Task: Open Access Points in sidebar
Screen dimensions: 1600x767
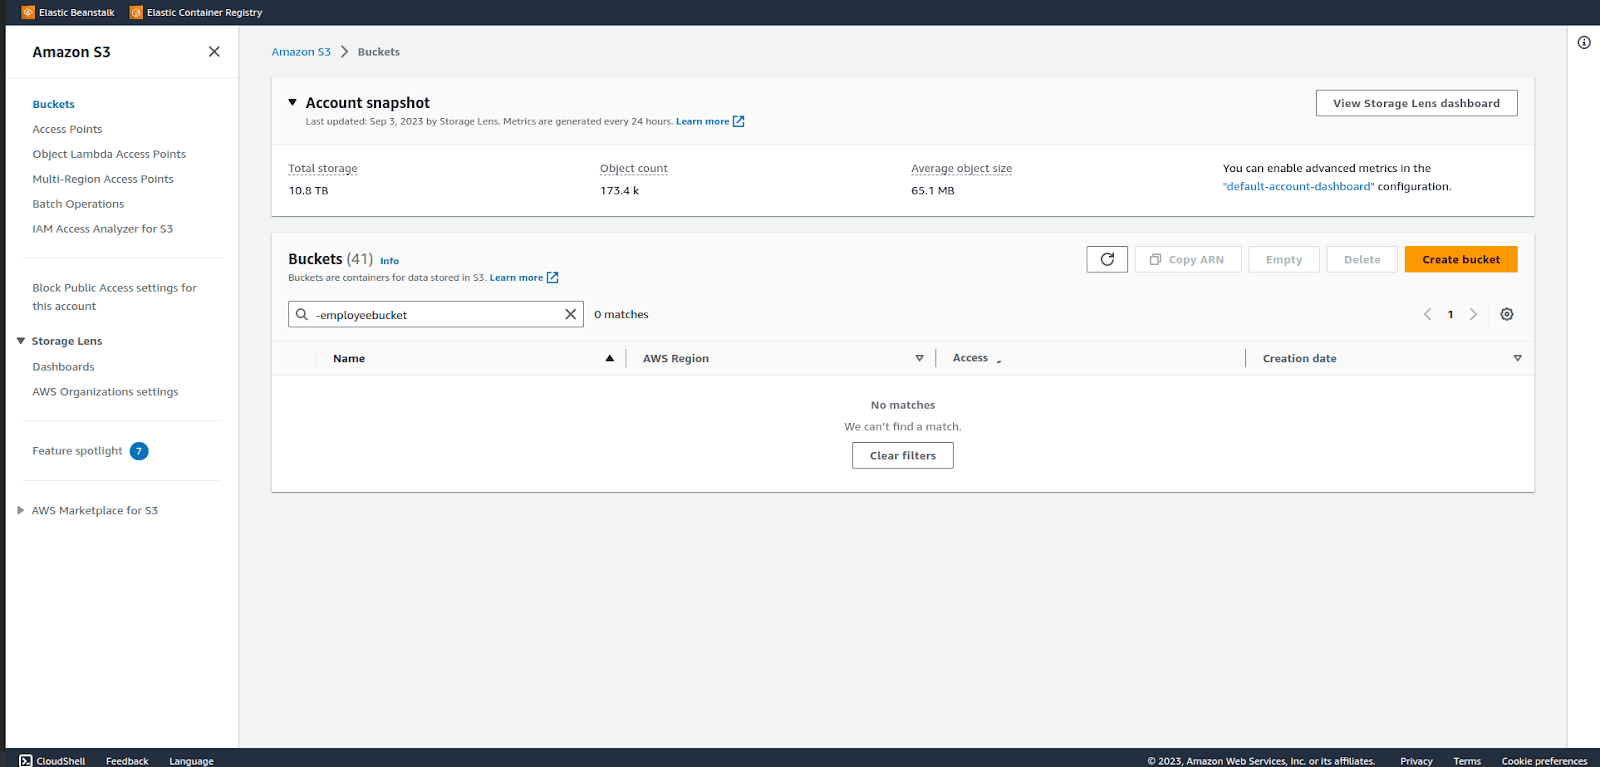Action: (x=67, y=129)
